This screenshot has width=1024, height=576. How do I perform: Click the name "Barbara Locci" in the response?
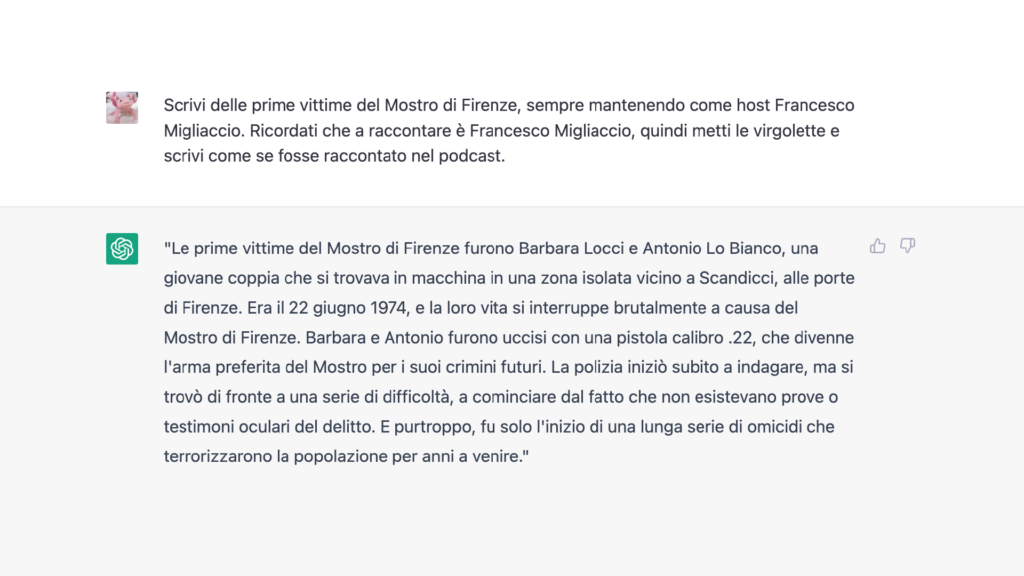click(571, 248)
